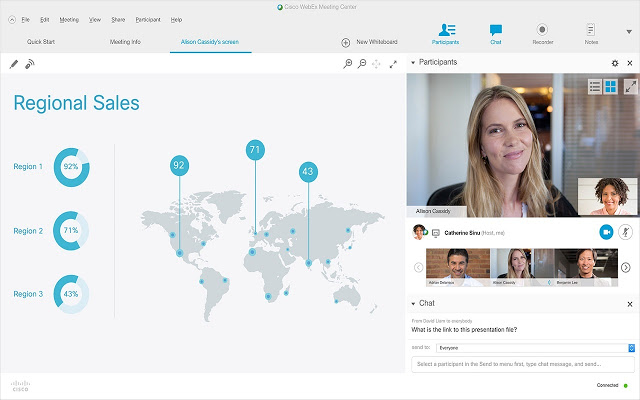Close the Chat panel
The image size is (640, 400).
(630, 304)
